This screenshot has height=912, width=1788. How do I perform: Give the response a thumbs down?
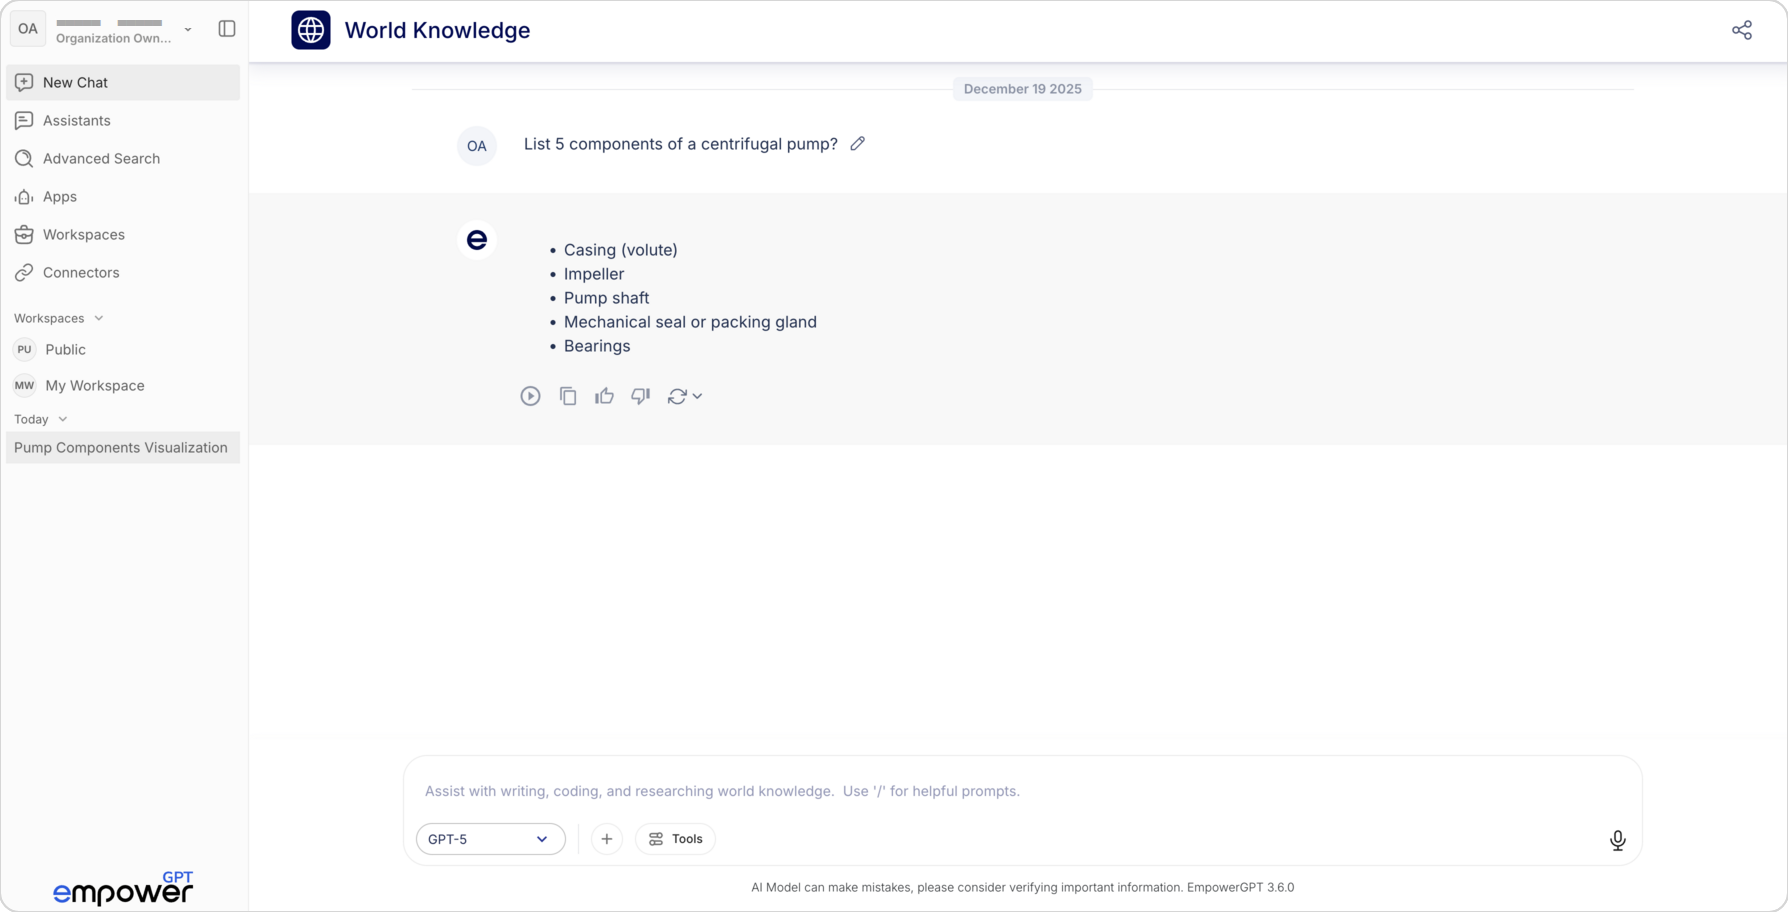(640, 396)
